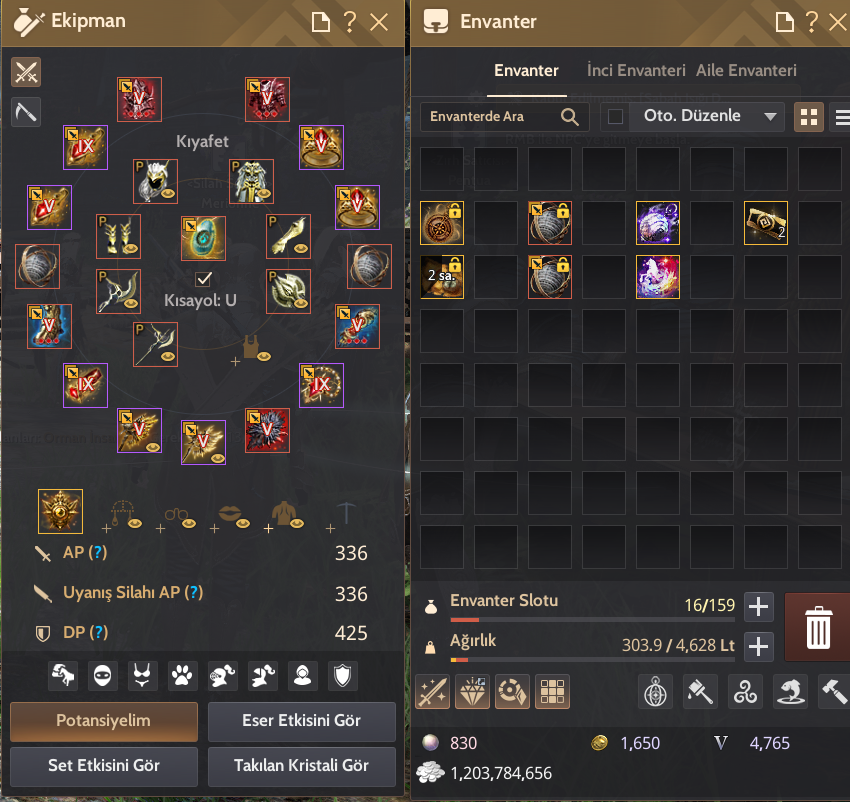Image resolution: width=850 pixels, height=802 pixels.
Task: Click the Set Etkisini Gör button
Action: tap(104, 766)
